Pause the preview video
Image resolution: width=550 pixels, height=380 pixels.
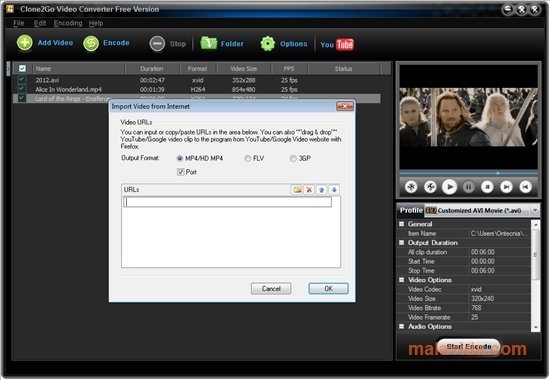coord(468,187)
